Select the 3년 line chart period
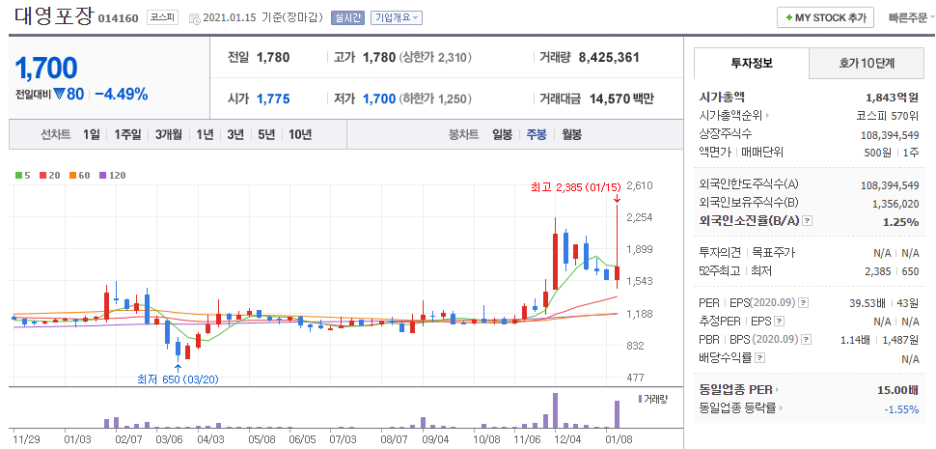 tap(235, 134)
